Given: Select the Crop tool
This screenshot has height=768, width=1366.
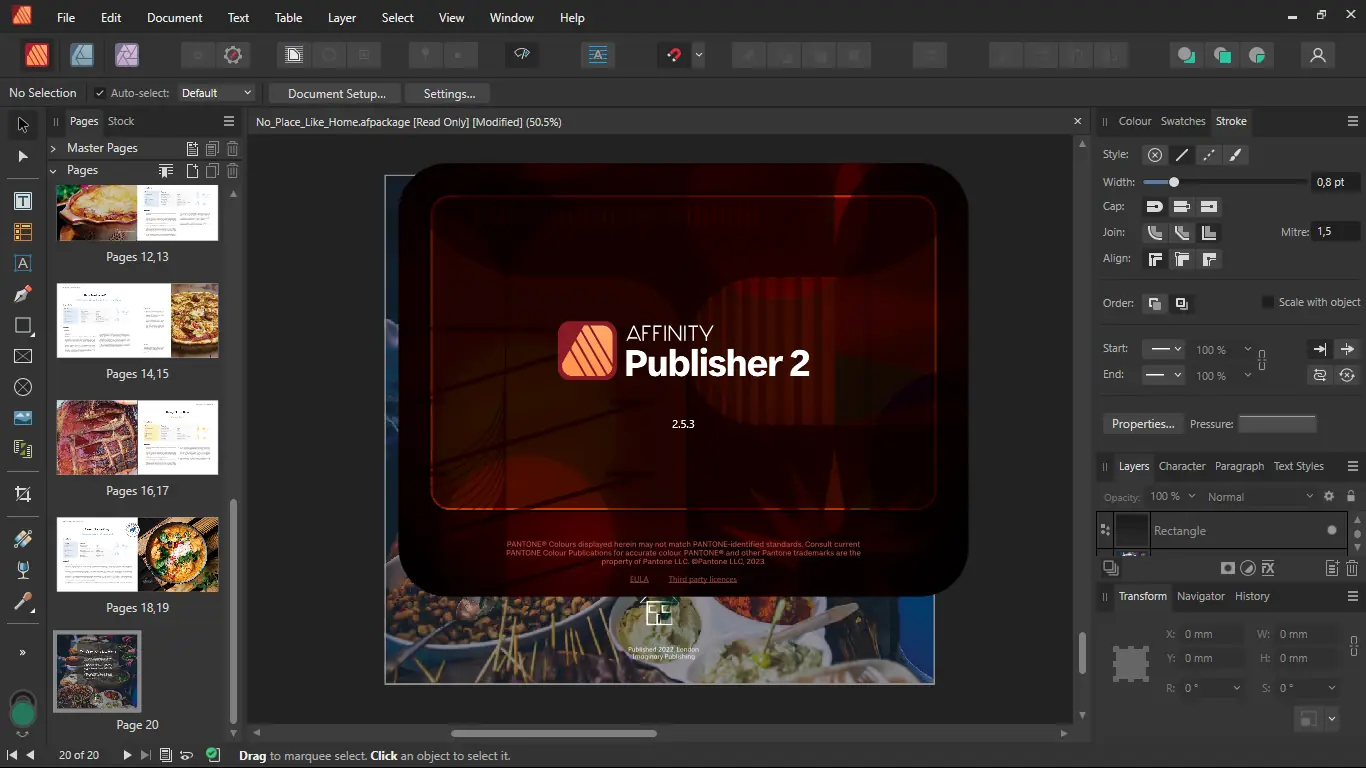Looking at the screenshot, I should point(22,494).
